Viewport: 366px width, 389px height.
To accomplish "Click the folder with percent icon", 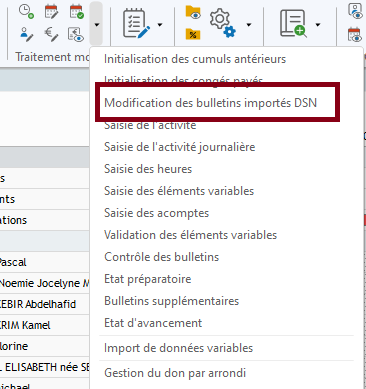I will click(x=193, y=34).
